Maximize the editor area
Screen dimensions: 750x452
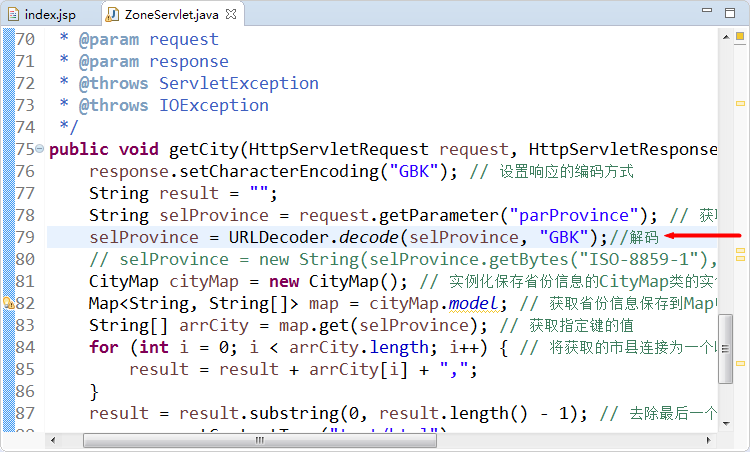click(x=730, y=13)
